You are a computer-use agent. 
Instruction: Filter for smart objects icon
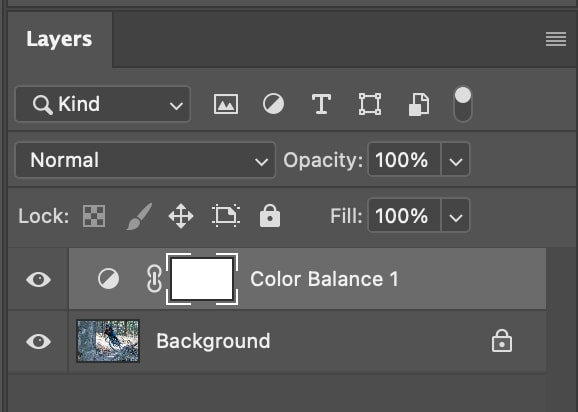click(419, 105)
